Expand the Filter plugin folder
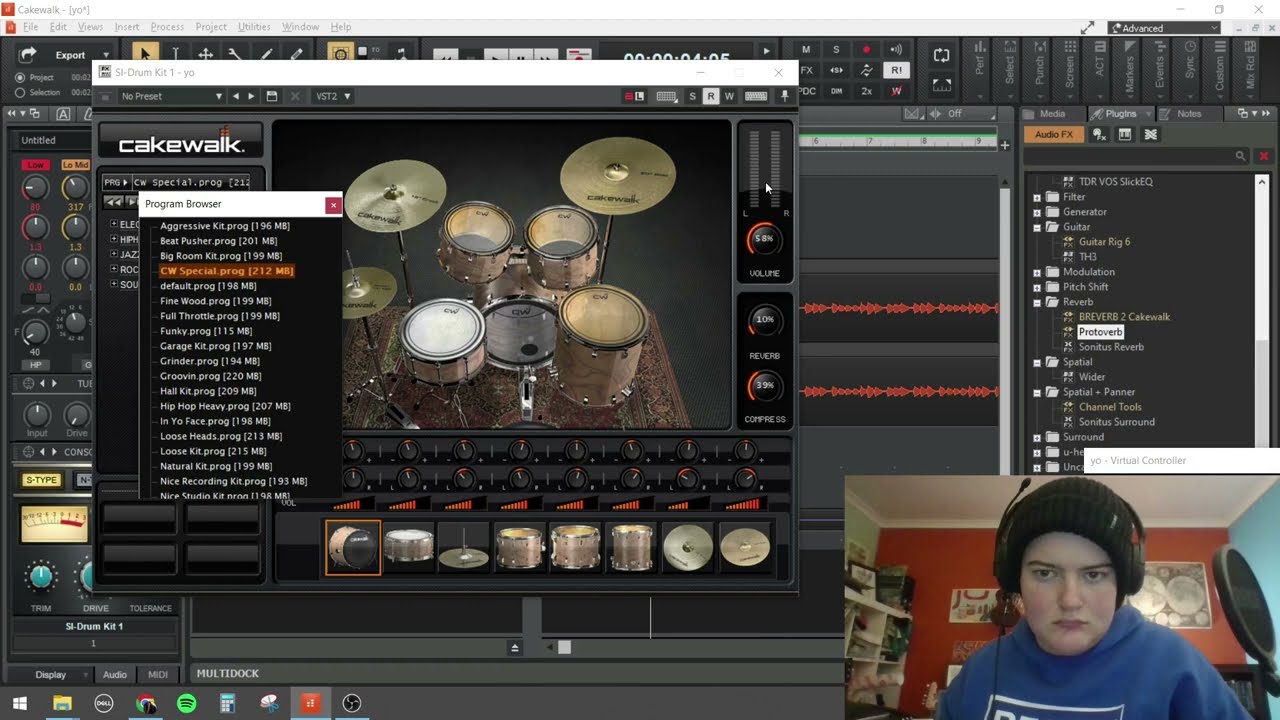1280x720 pixels. pos(1037,197)
